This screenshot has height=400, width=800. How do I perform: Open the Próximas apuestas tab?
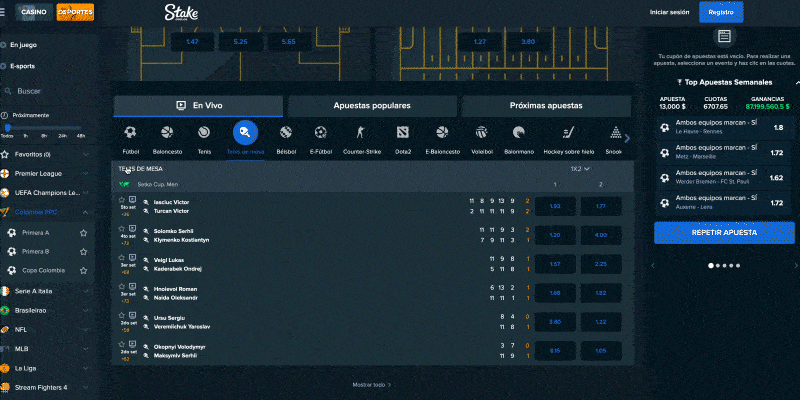click(545, 105)
